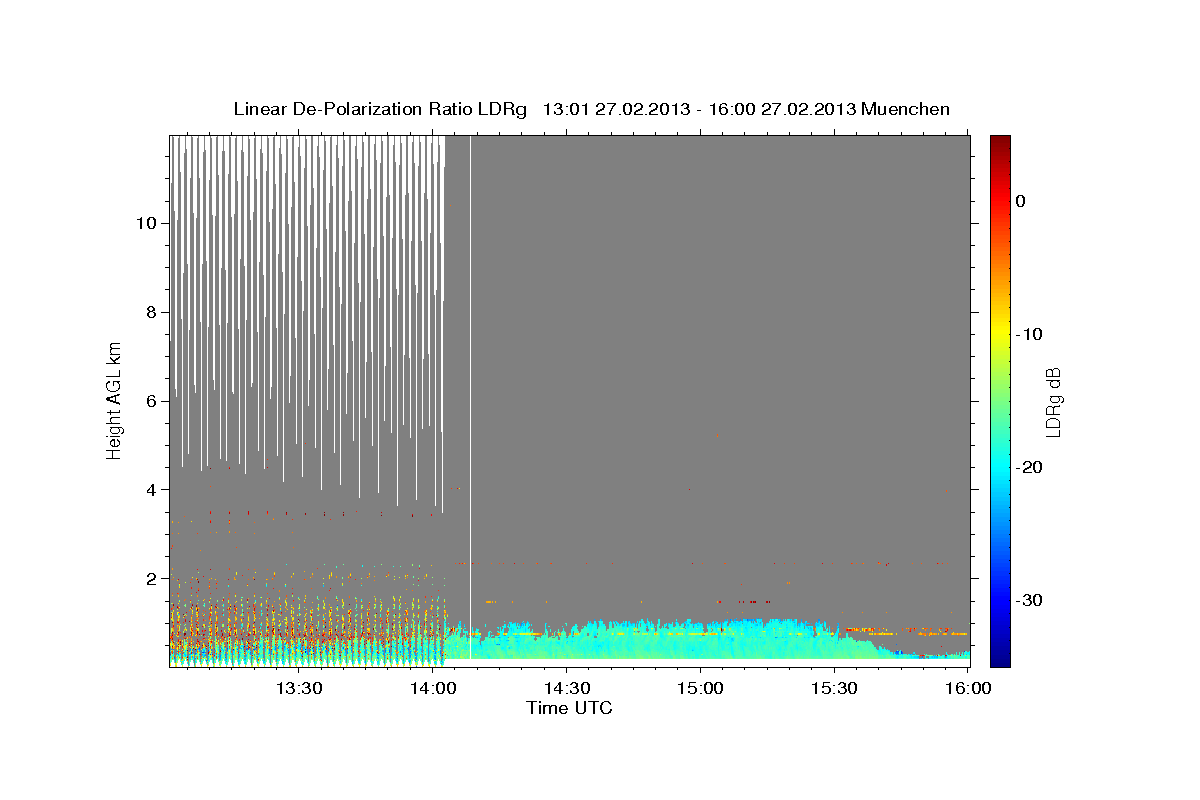Click the white vertical data gap line after 14:00

[x=470, y=396]
